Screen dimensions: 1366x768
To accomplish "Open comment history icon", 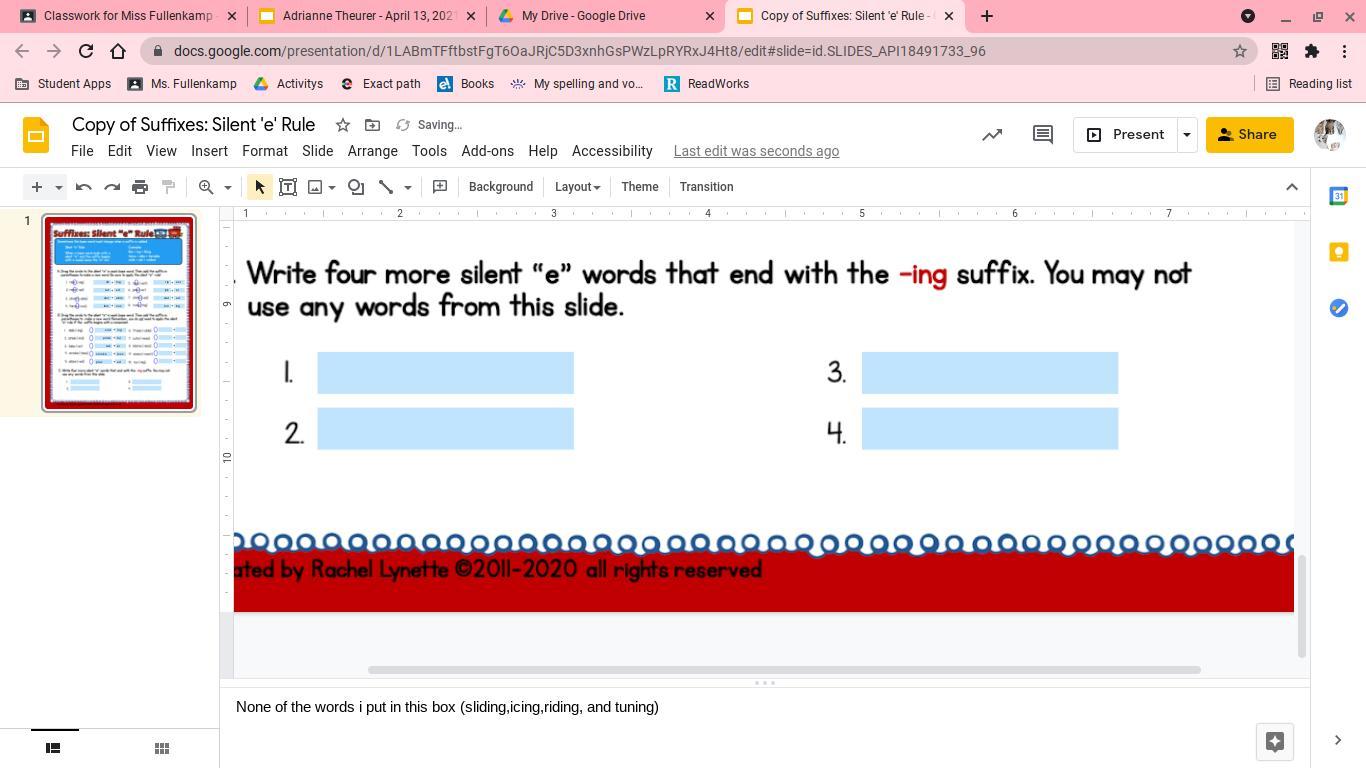I will coord(1042,135).
